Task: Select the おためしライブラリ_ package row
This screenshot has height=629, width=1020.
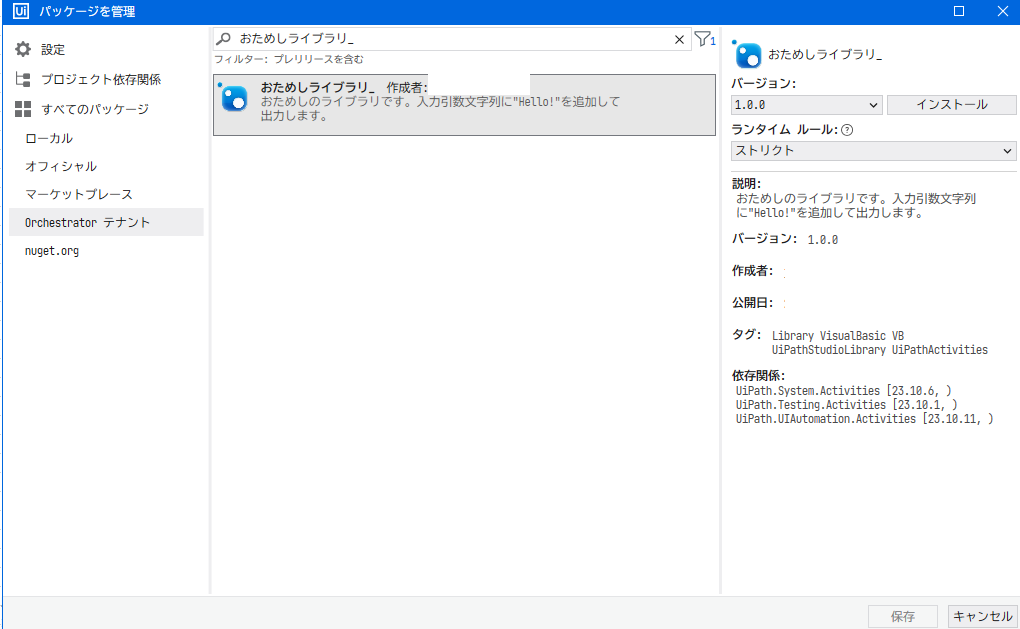Action: [464, 105]
